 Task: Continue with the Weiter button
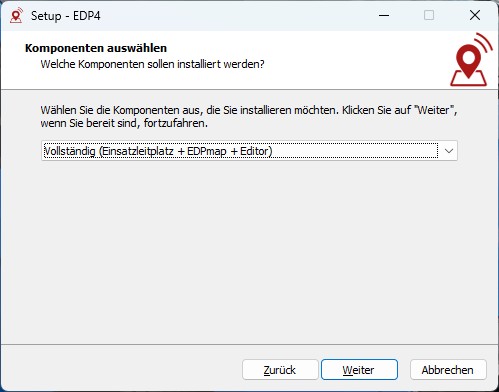click(359, 370)
